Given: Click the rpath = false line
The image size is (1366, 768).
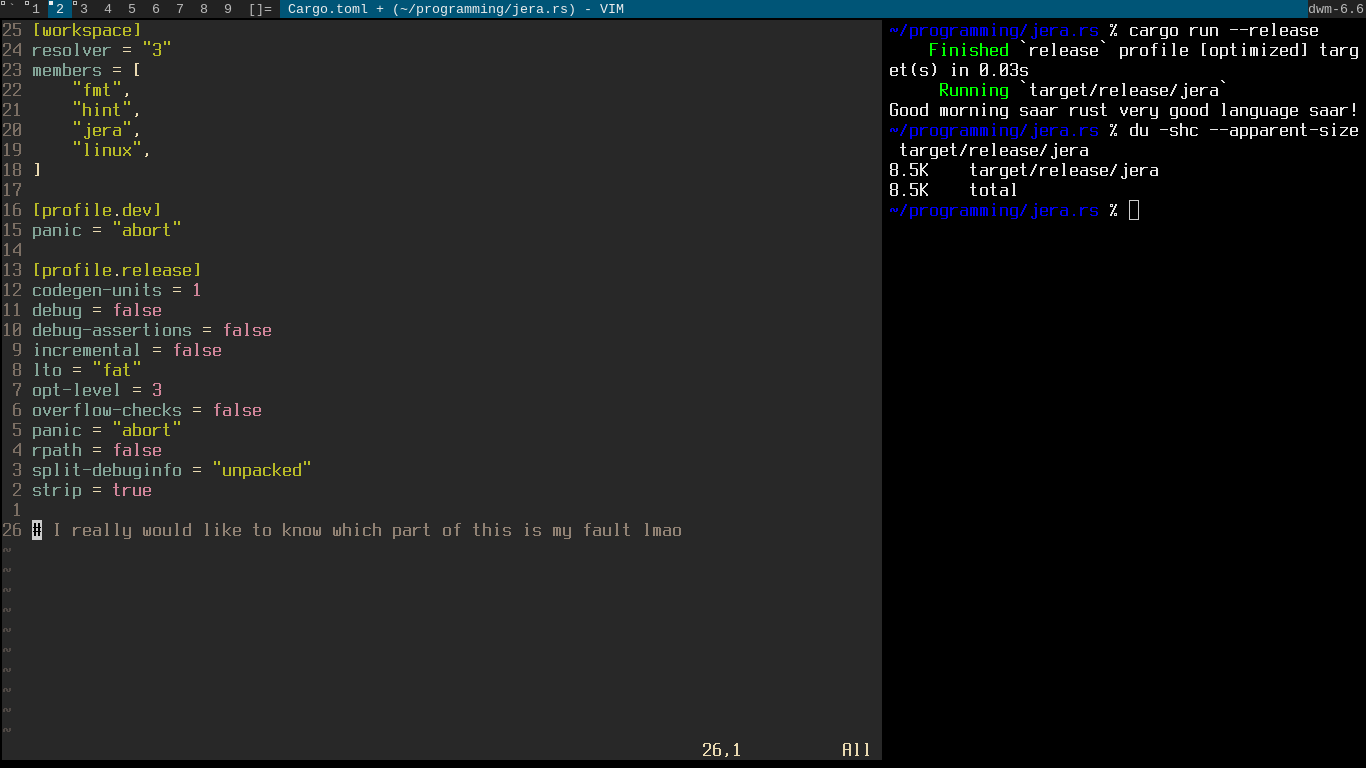Looking at the screenshot, I should (x=97, y=450).
